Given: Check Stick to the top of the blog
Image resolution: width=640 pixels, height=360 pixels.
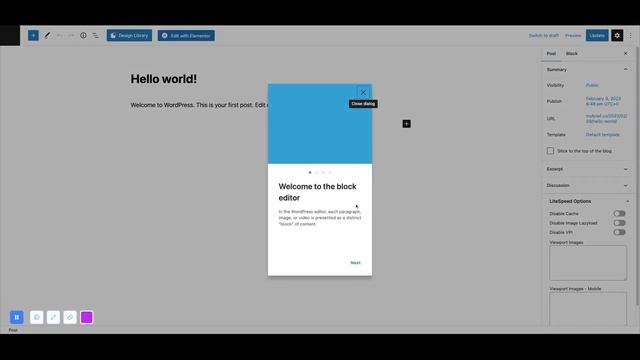Looking at the screenshot, I should point(550,151).
